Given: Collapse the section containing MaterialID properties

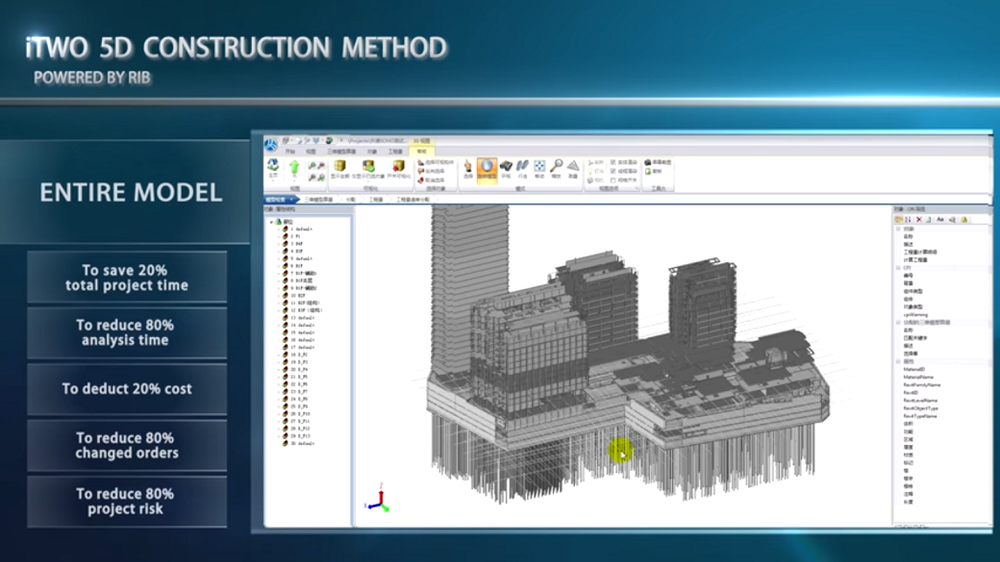Looking at the screenshot, I should [x=898, y=361].
